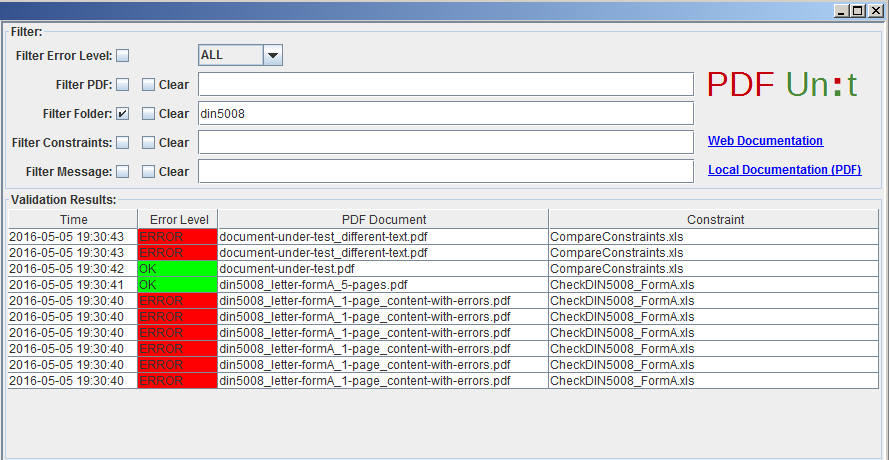Screen dimensions: 889x460
Task: Tick the Clear checkbox for Filter Message
Action: tap(148, 171)
